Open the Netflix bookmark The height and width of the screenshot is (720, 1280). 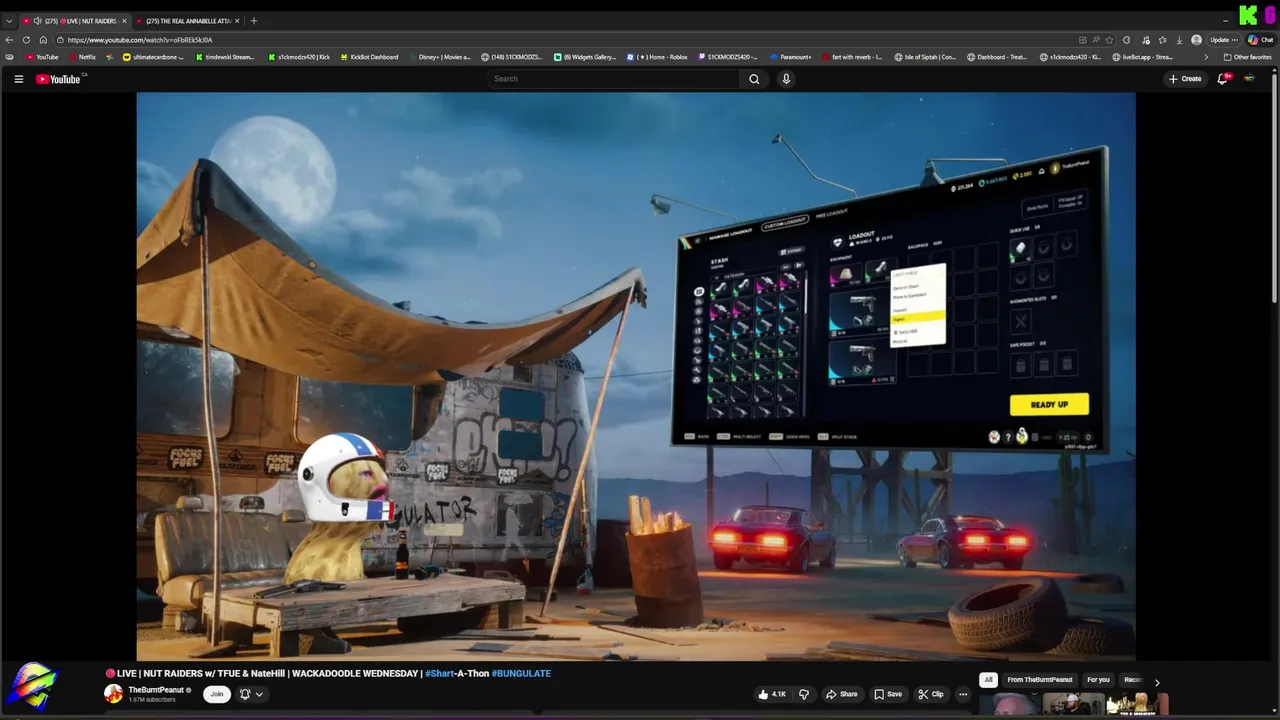click(81, 57)
